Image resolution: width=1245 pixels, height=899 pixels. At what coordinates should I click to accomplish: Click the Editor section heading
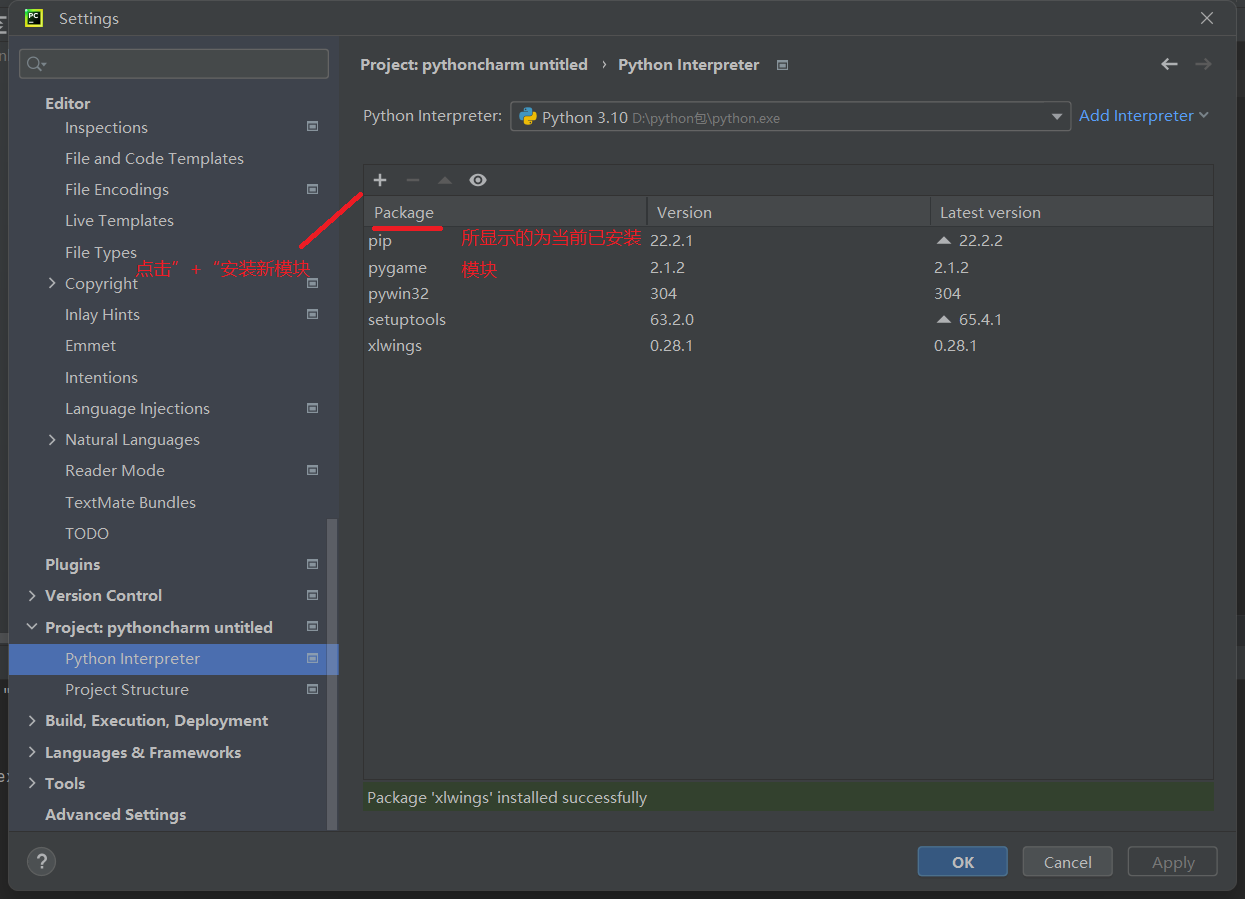point(67,104)
